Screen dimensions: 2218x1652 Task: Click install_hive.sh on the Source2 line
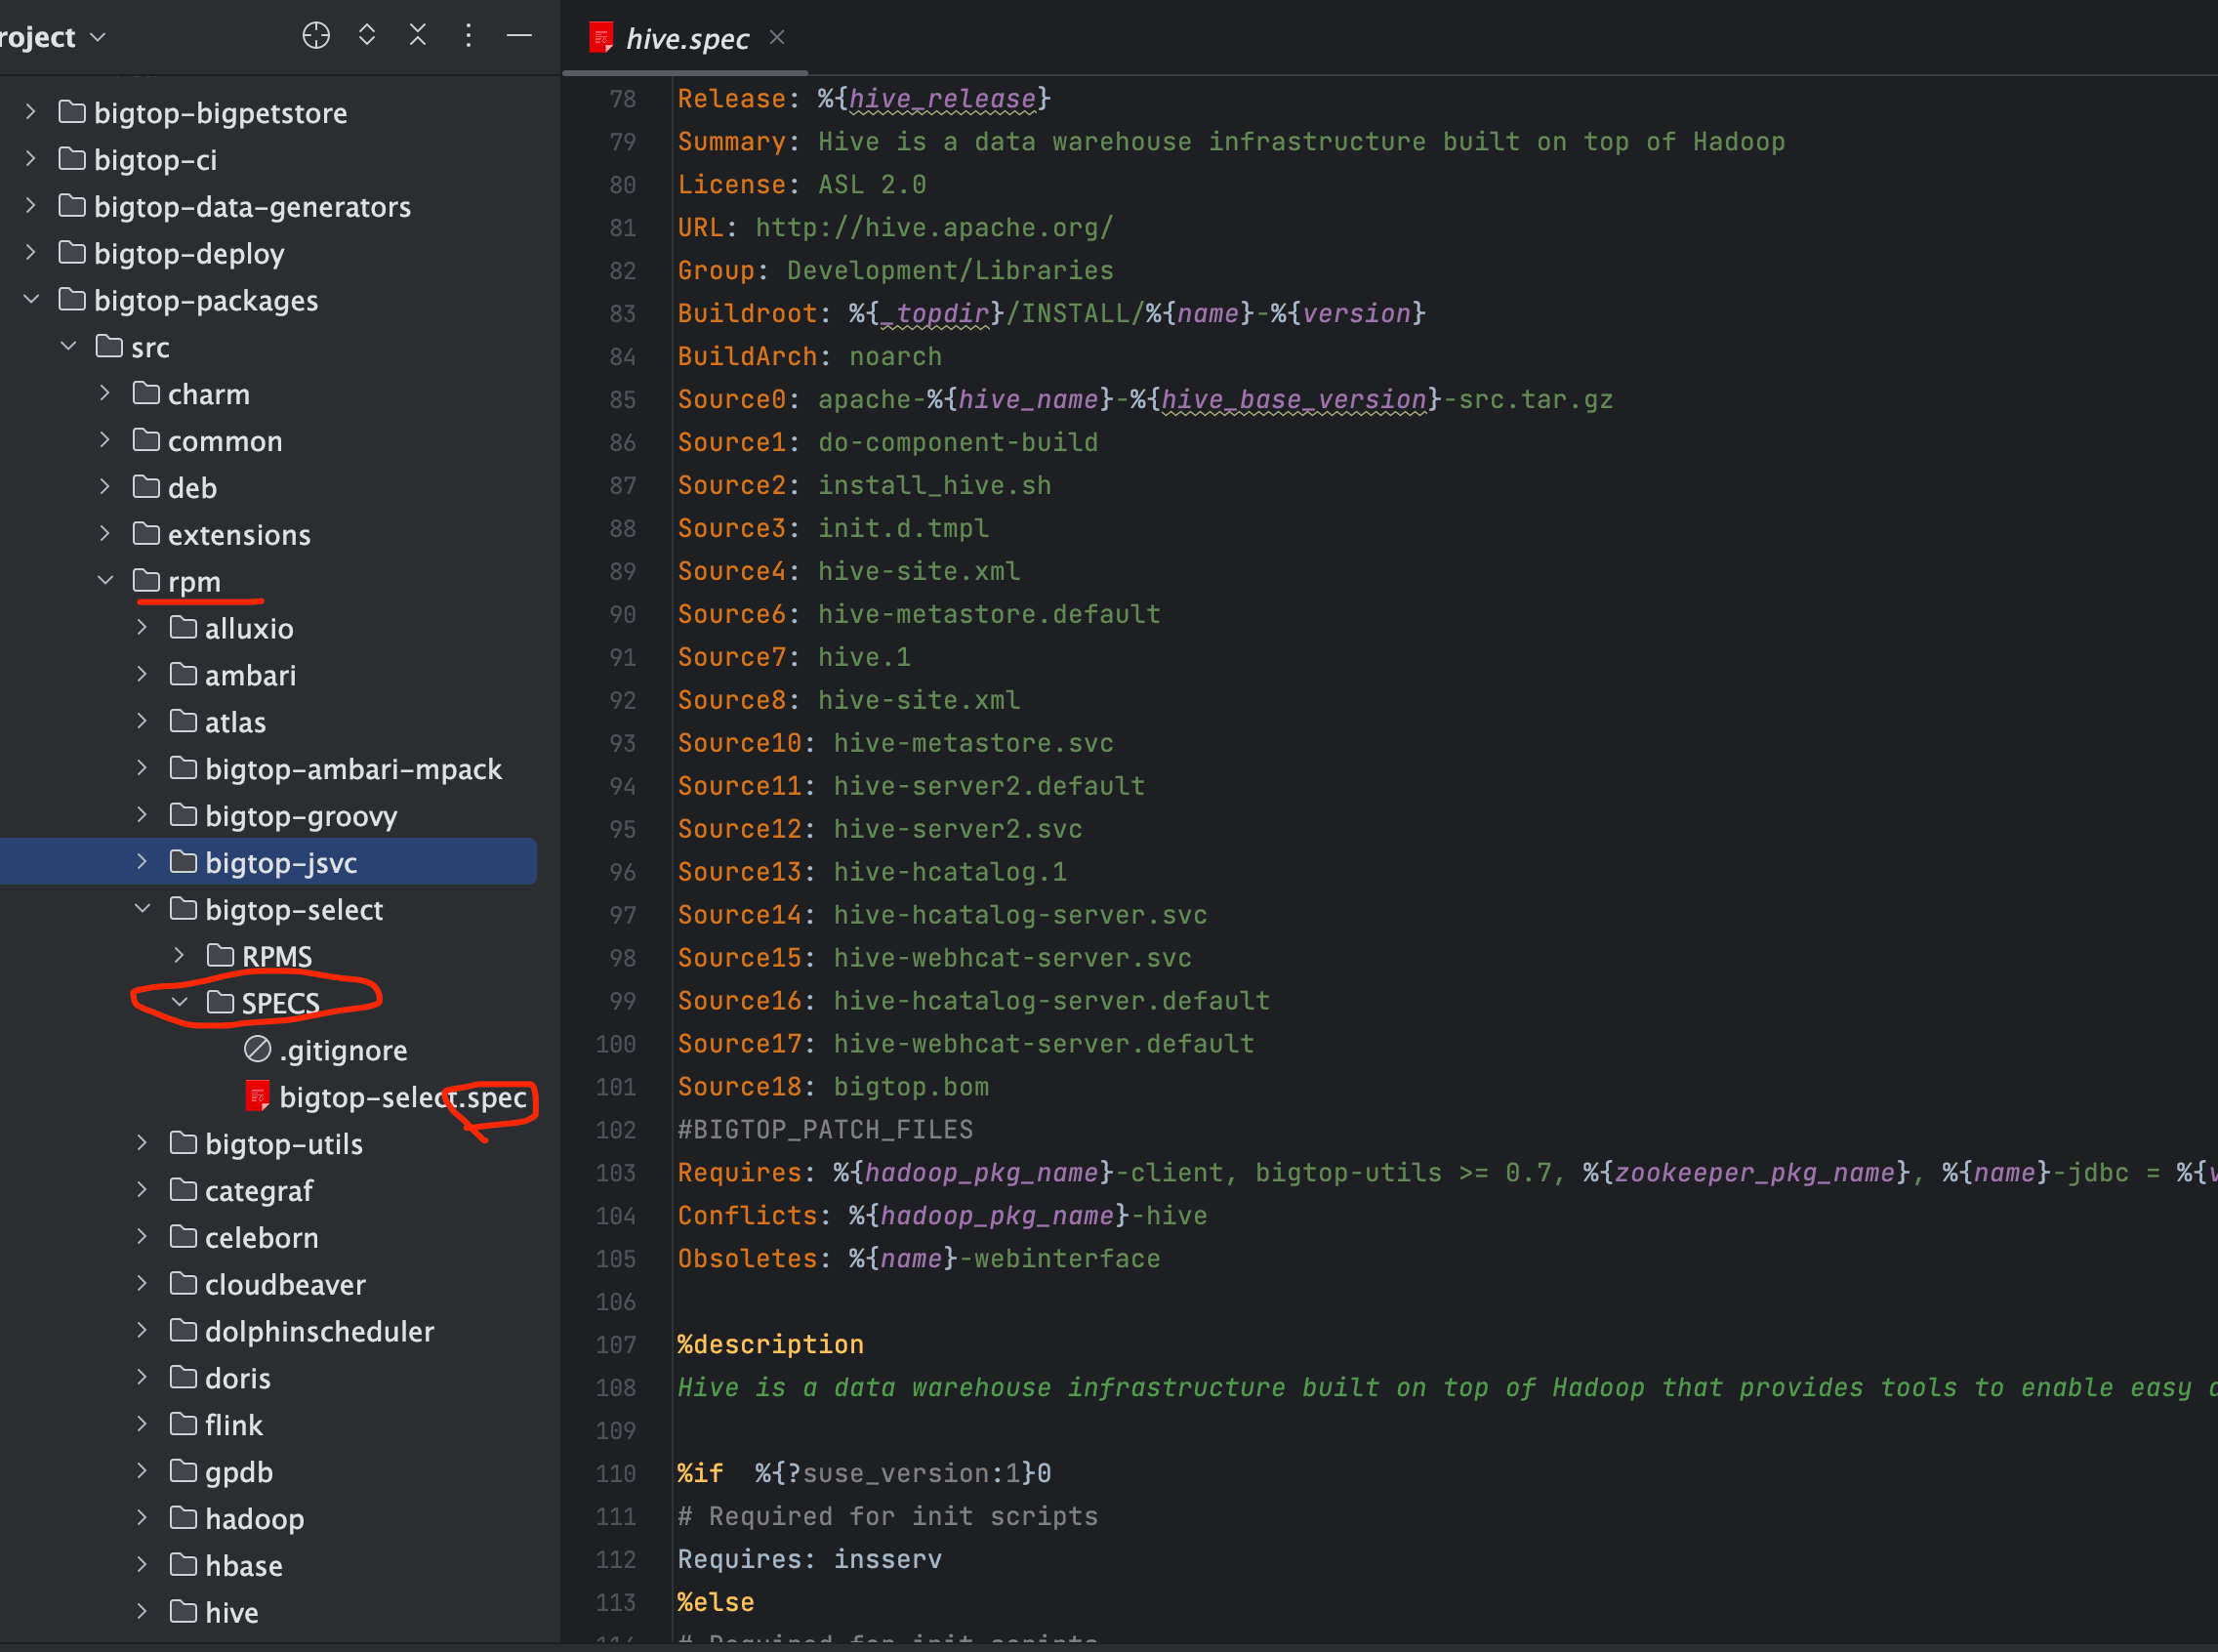pos(935,486)
